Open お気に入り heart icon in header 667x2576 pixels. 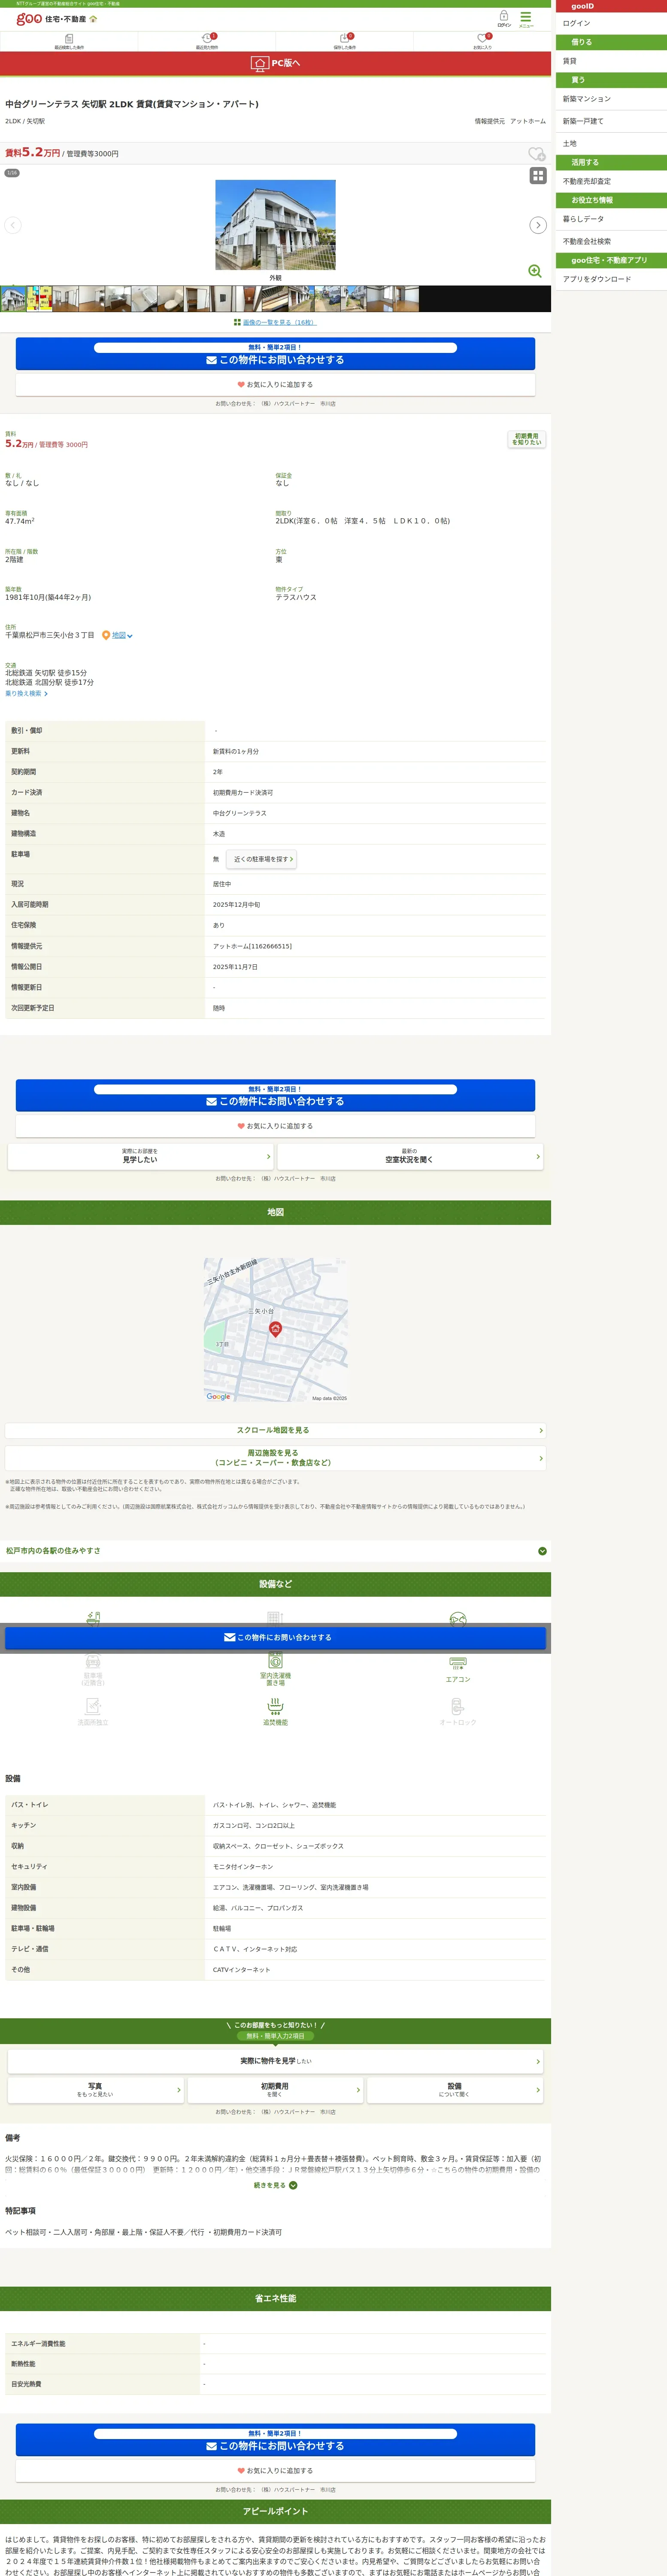pyautogui.click(x=482, y=41)
